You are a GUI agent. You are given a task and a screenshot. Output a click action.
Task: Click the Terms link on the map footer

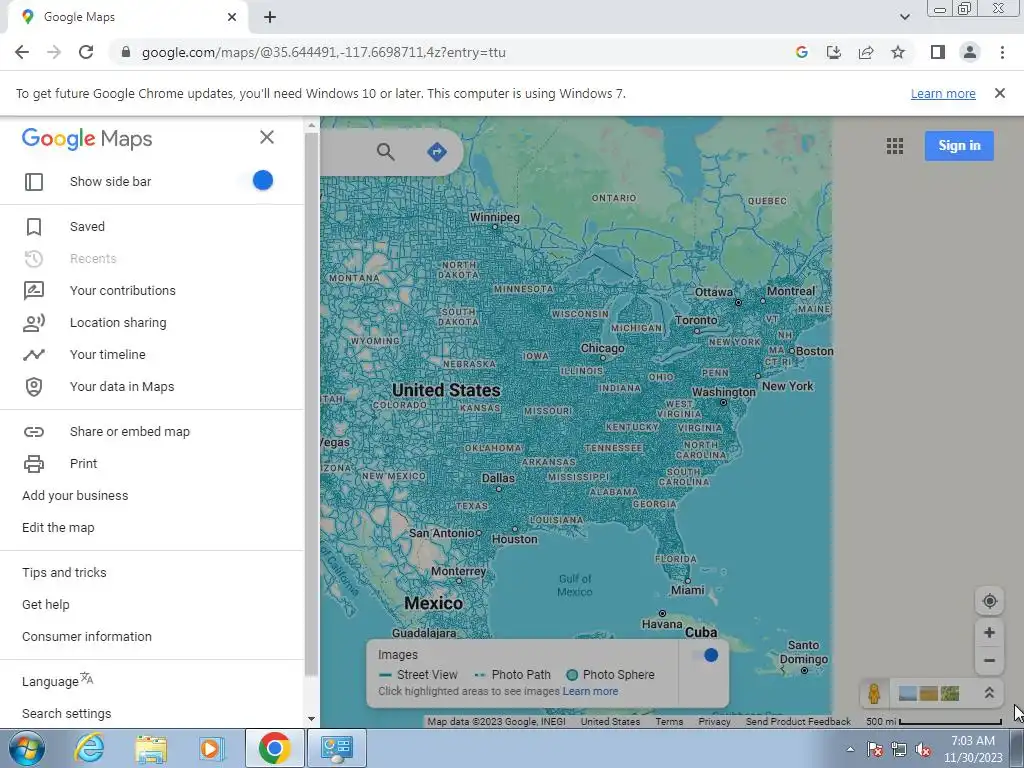click(669, 722)
